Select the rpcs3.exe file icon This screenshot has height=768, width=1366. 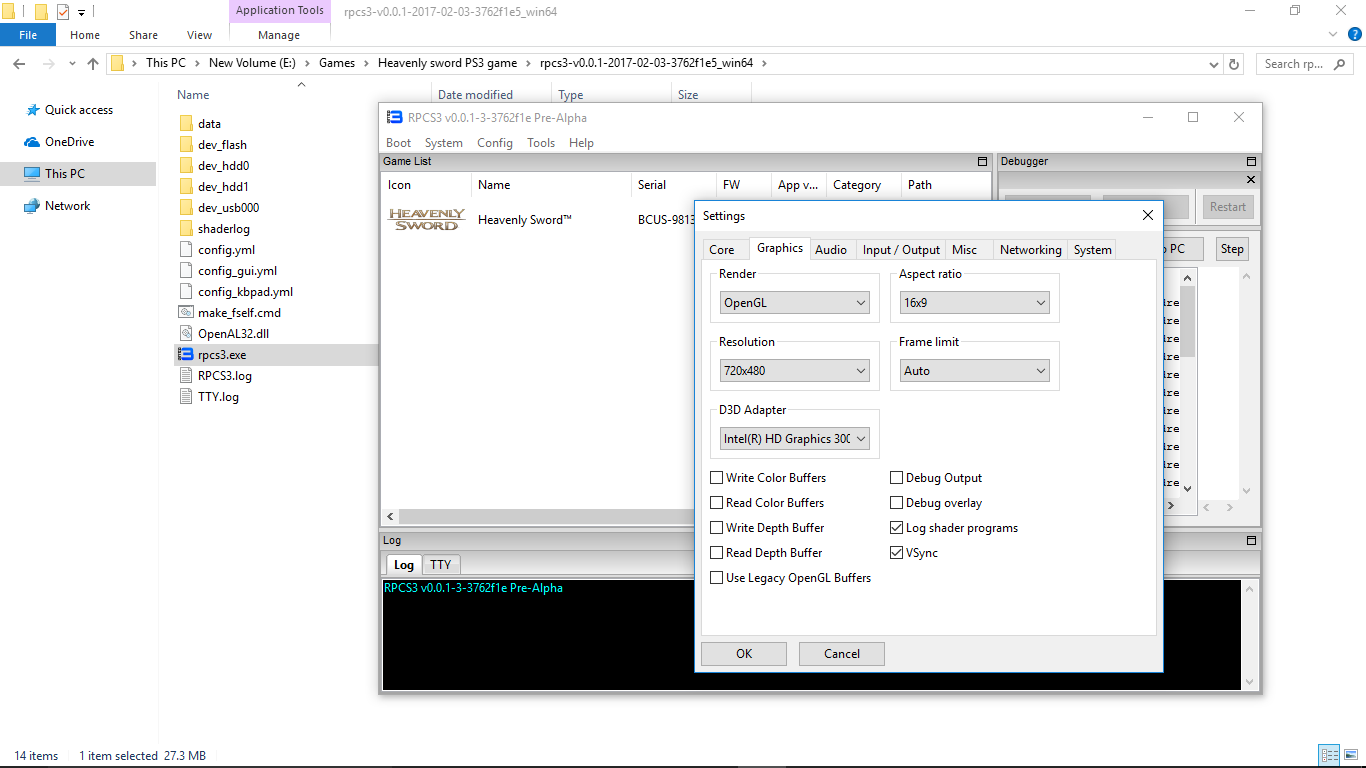coord(185,355)
